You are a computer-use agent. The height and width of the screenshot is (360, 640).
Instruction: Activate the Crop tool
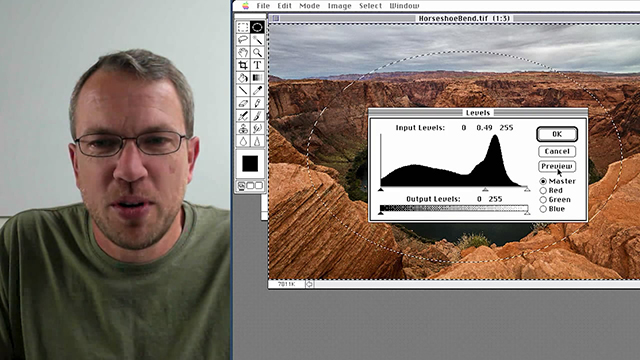[x=243, y=65]
